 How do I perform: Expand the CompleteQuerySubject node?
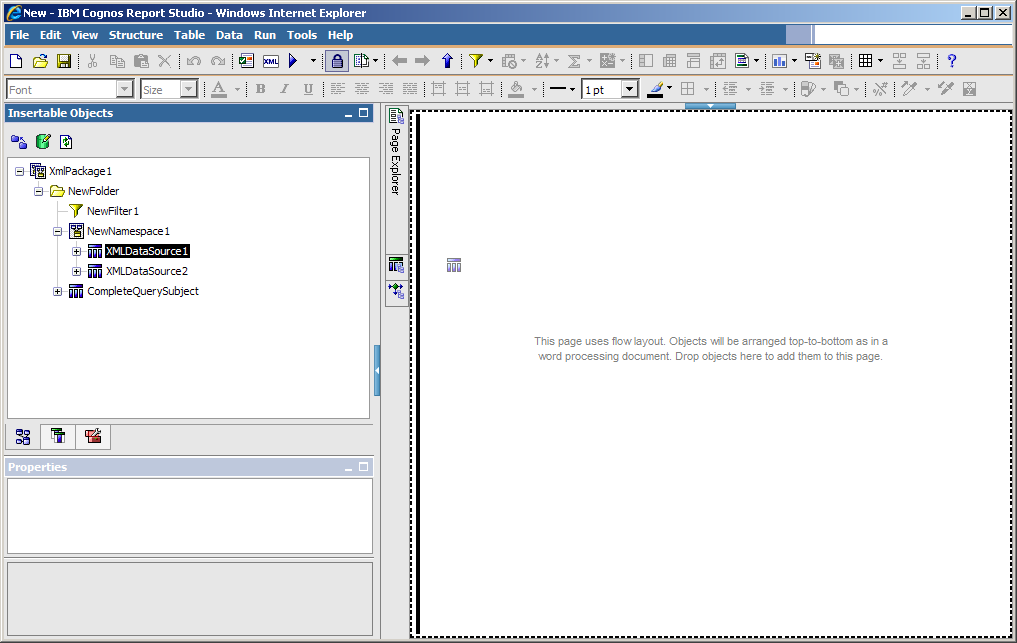tap(58, 291)
